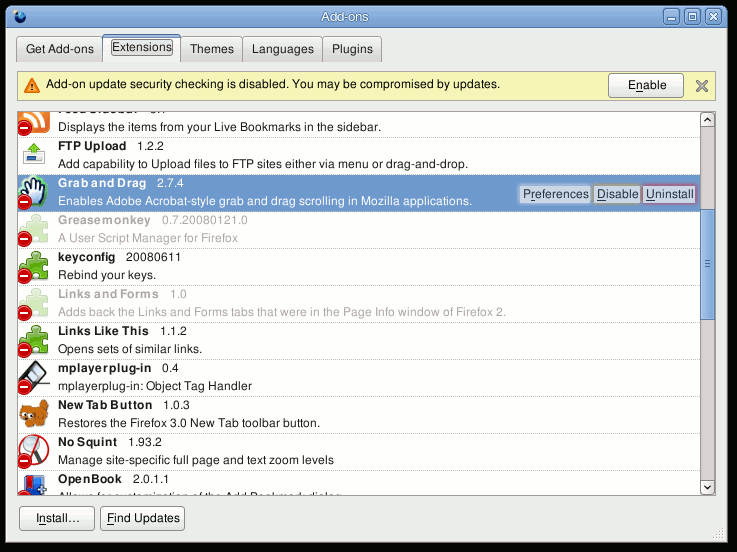Switch to the Languages tab
The width and height of the screenshot is (737, 552).
click(282, 49)
